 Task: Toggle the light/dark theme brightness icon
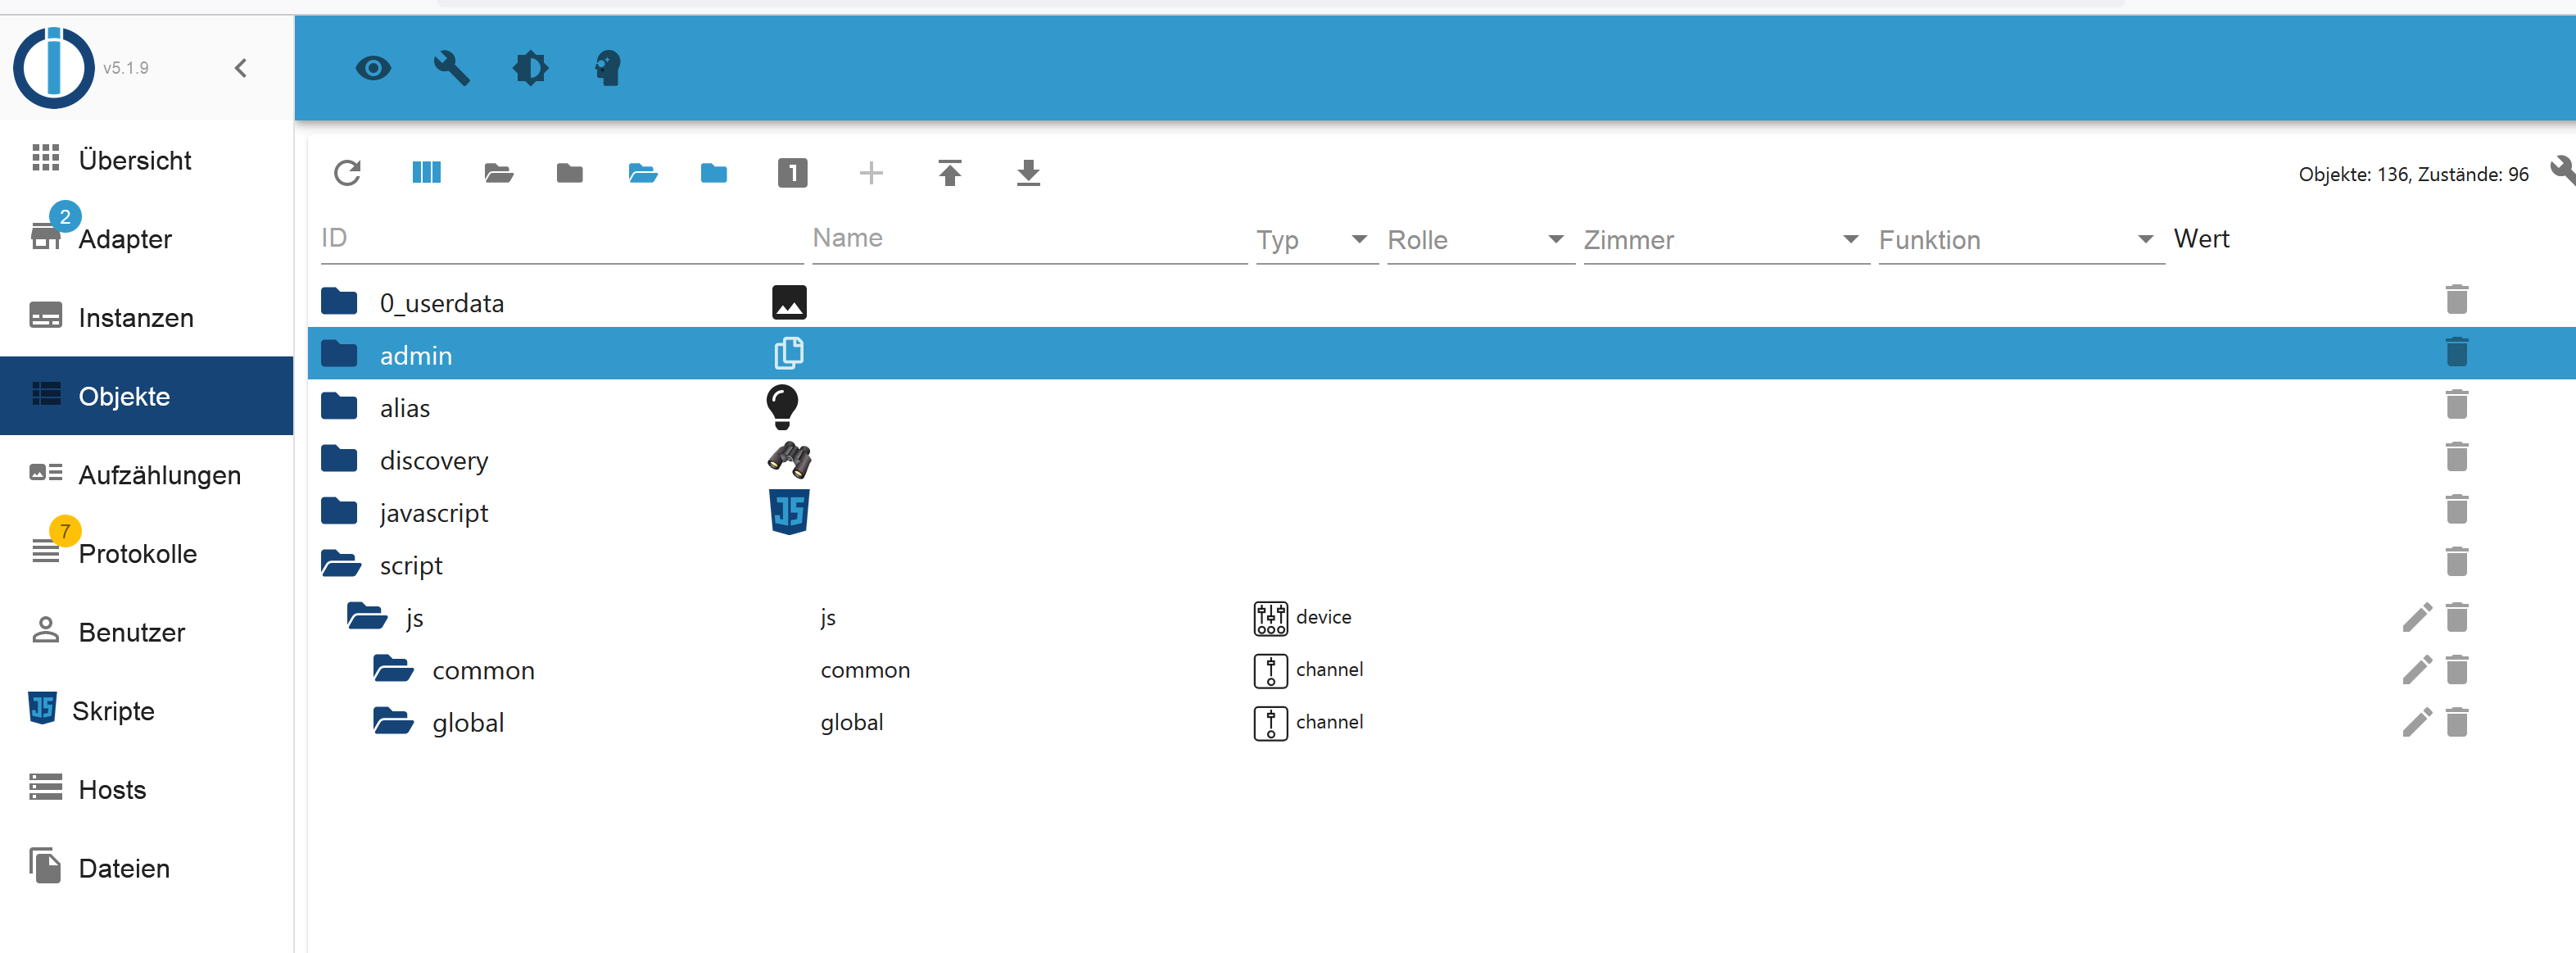[x=530, y=68]
